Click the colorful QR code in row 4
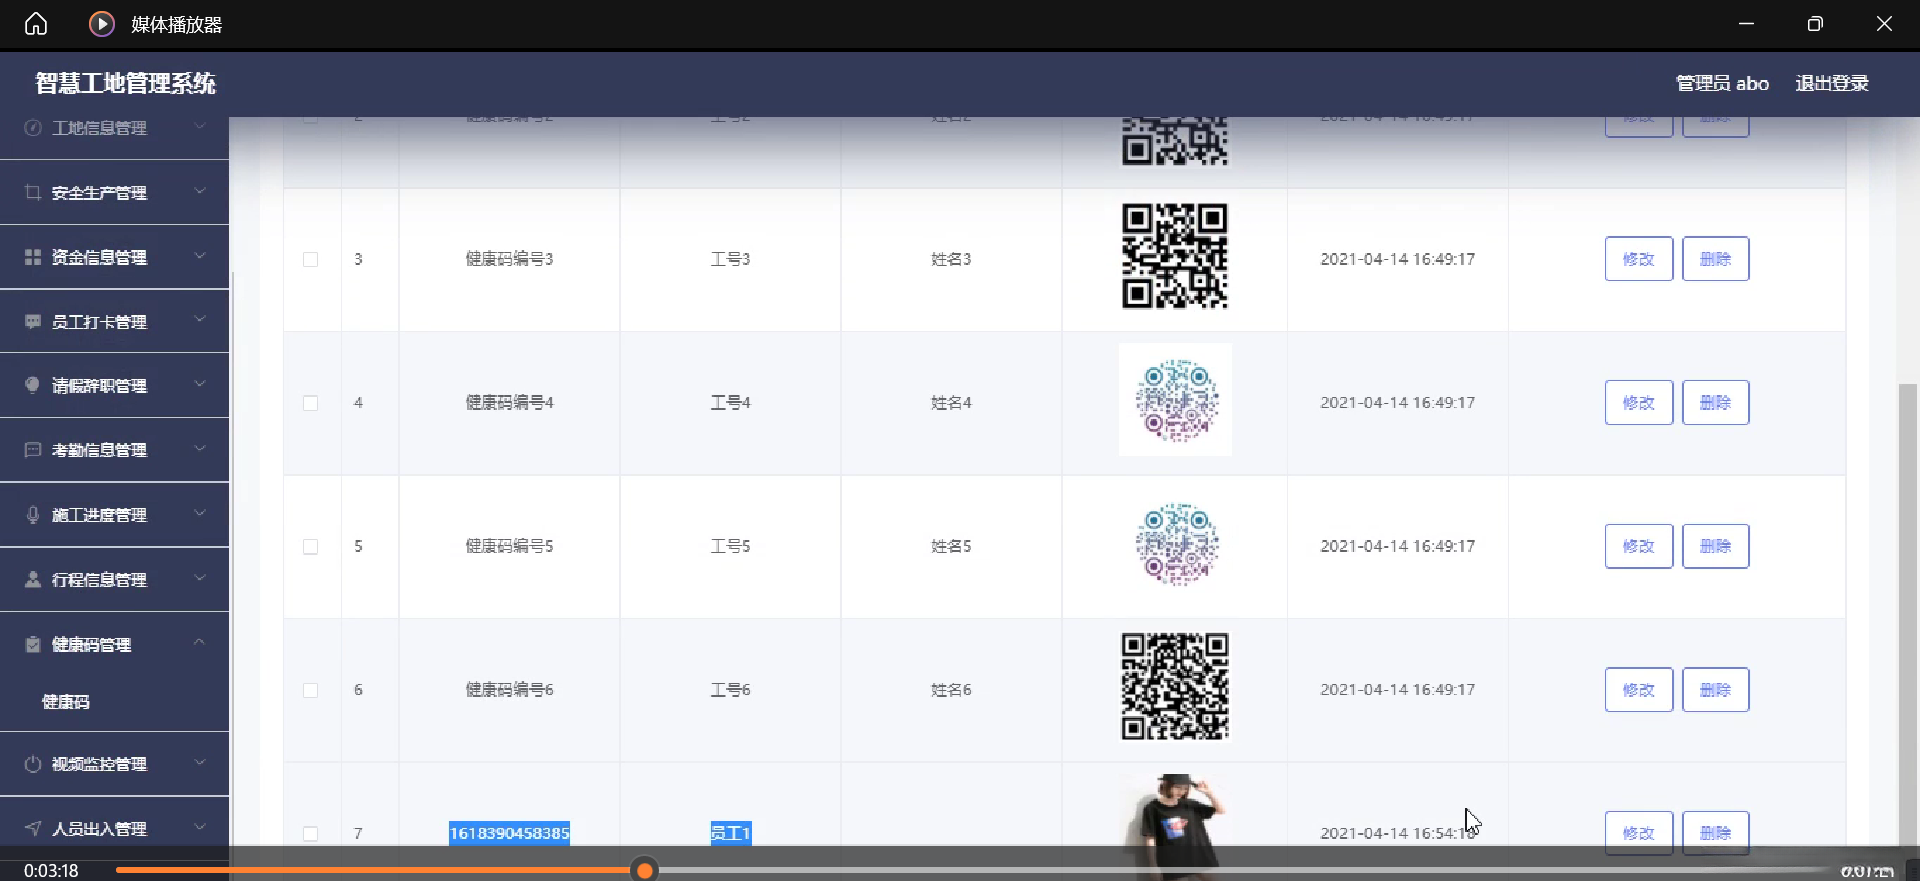Viewport: 1920px width, 881px height. 1176,400
